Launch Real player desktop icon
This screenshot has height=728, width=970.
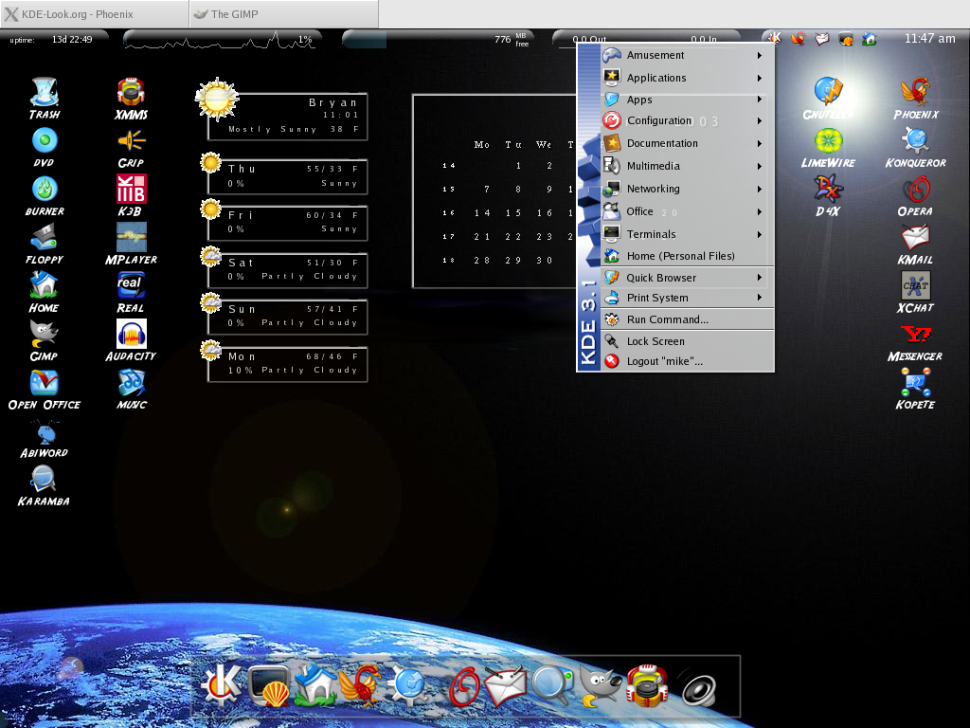point(131,292)
